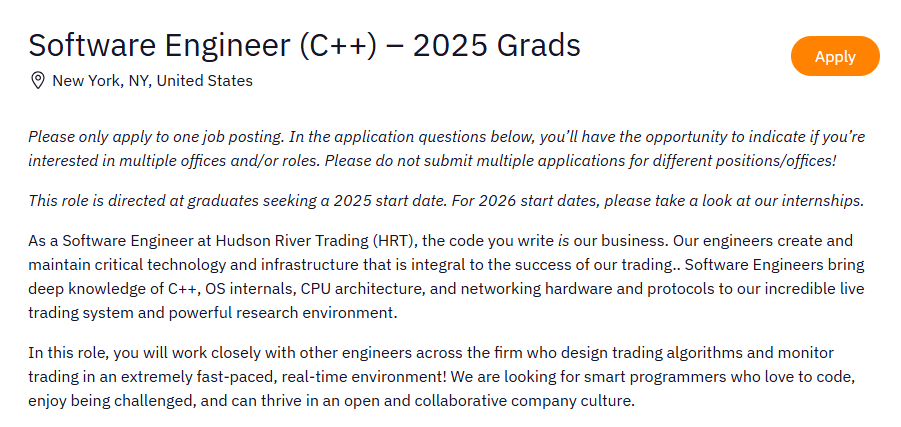Select the Software Engineer job title heading
The image size is (901, 427).
(x=305, y=45)
